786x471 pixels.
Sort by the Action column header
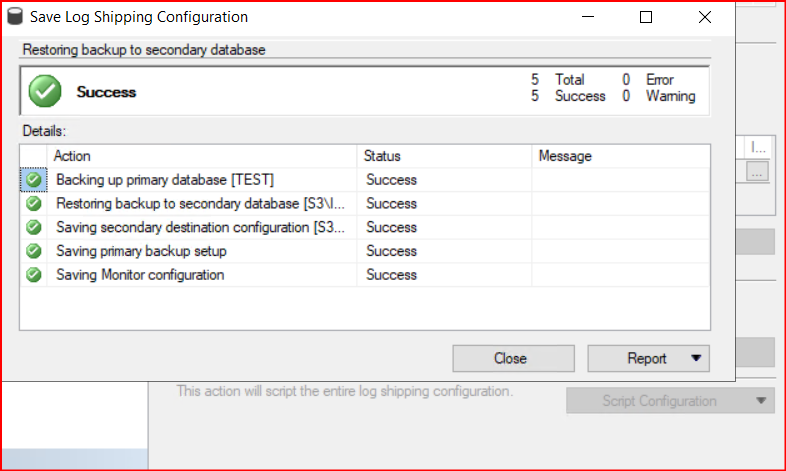point(200,156)
